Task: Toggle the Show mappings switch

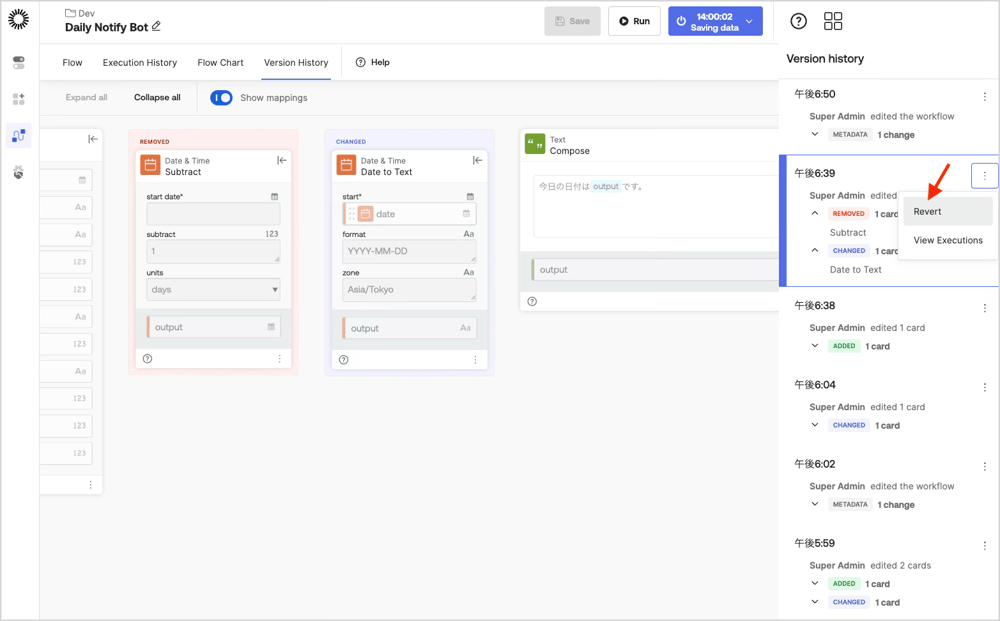Action: click(221, 98)
